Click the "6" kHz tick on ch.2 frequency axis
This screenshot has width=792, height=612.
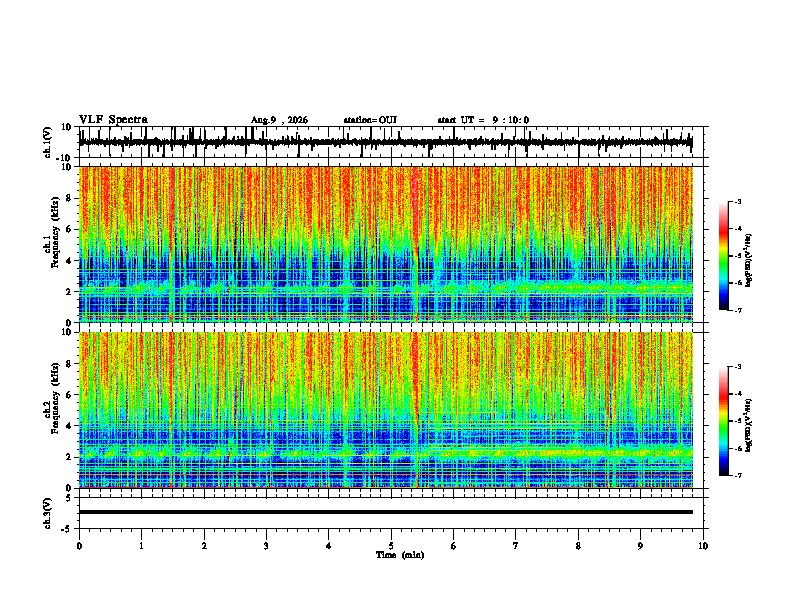coord(70,394)
